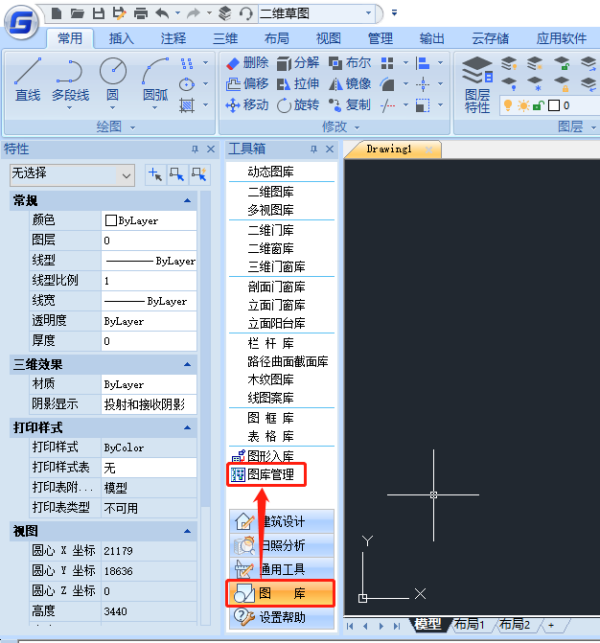The height and width of the screenshot is (643, 600).
Task: Select the 多段线 (Polyline) tool
Action: point(70,80)
